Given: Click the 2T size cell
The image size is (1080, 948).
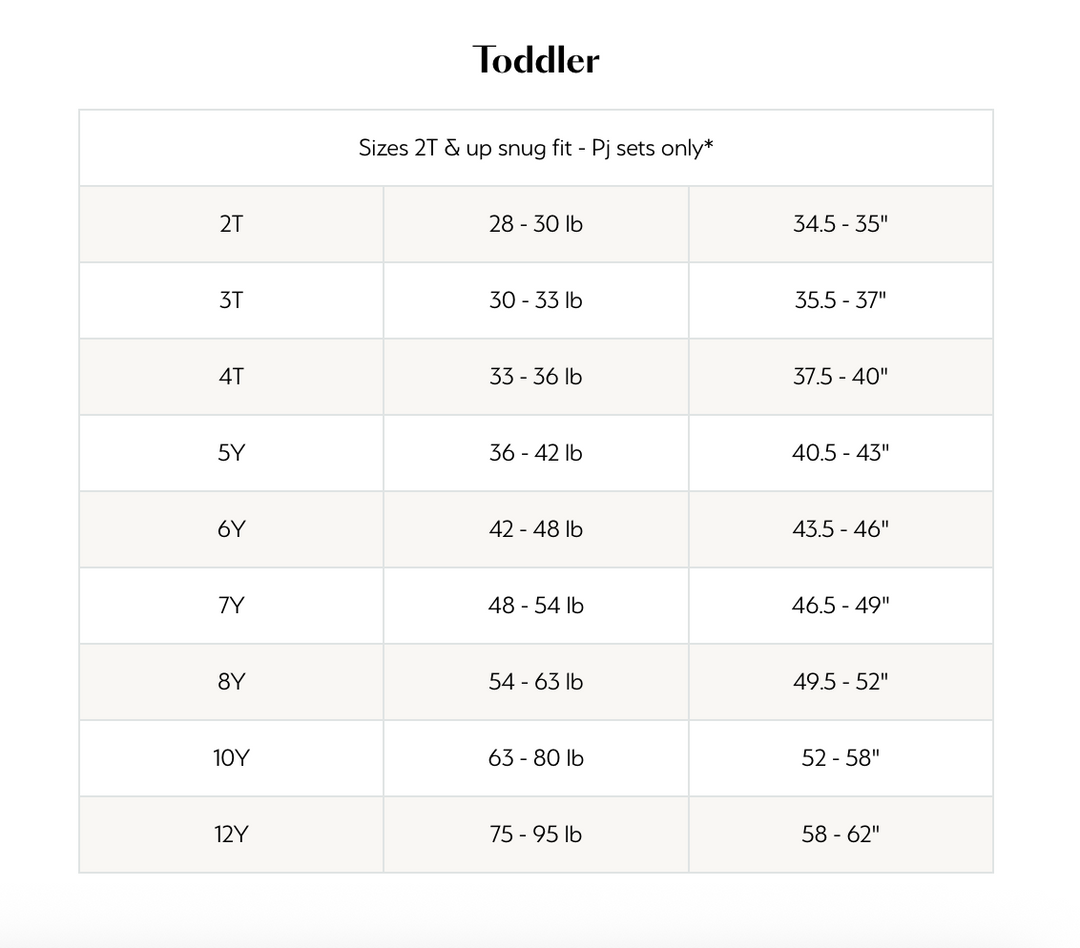Looking at the screenshot, I should 231,224.
